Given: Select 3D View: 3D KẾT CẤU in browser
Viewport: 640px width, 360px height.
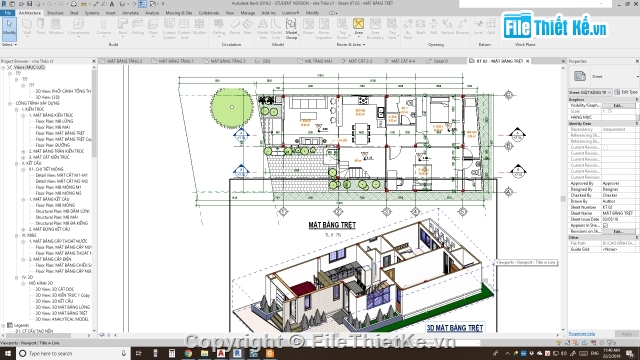Looking at the screenshot, I should click(54, 301).
